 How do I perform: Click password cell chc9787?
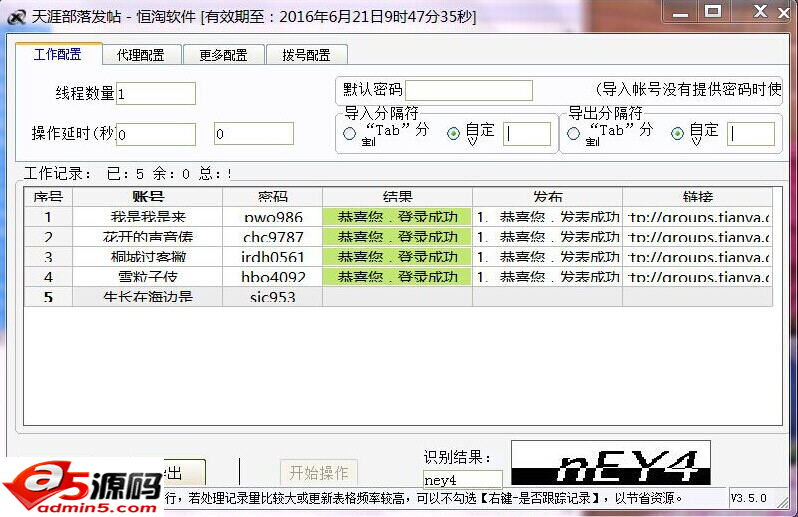click(x=272, y=237)
